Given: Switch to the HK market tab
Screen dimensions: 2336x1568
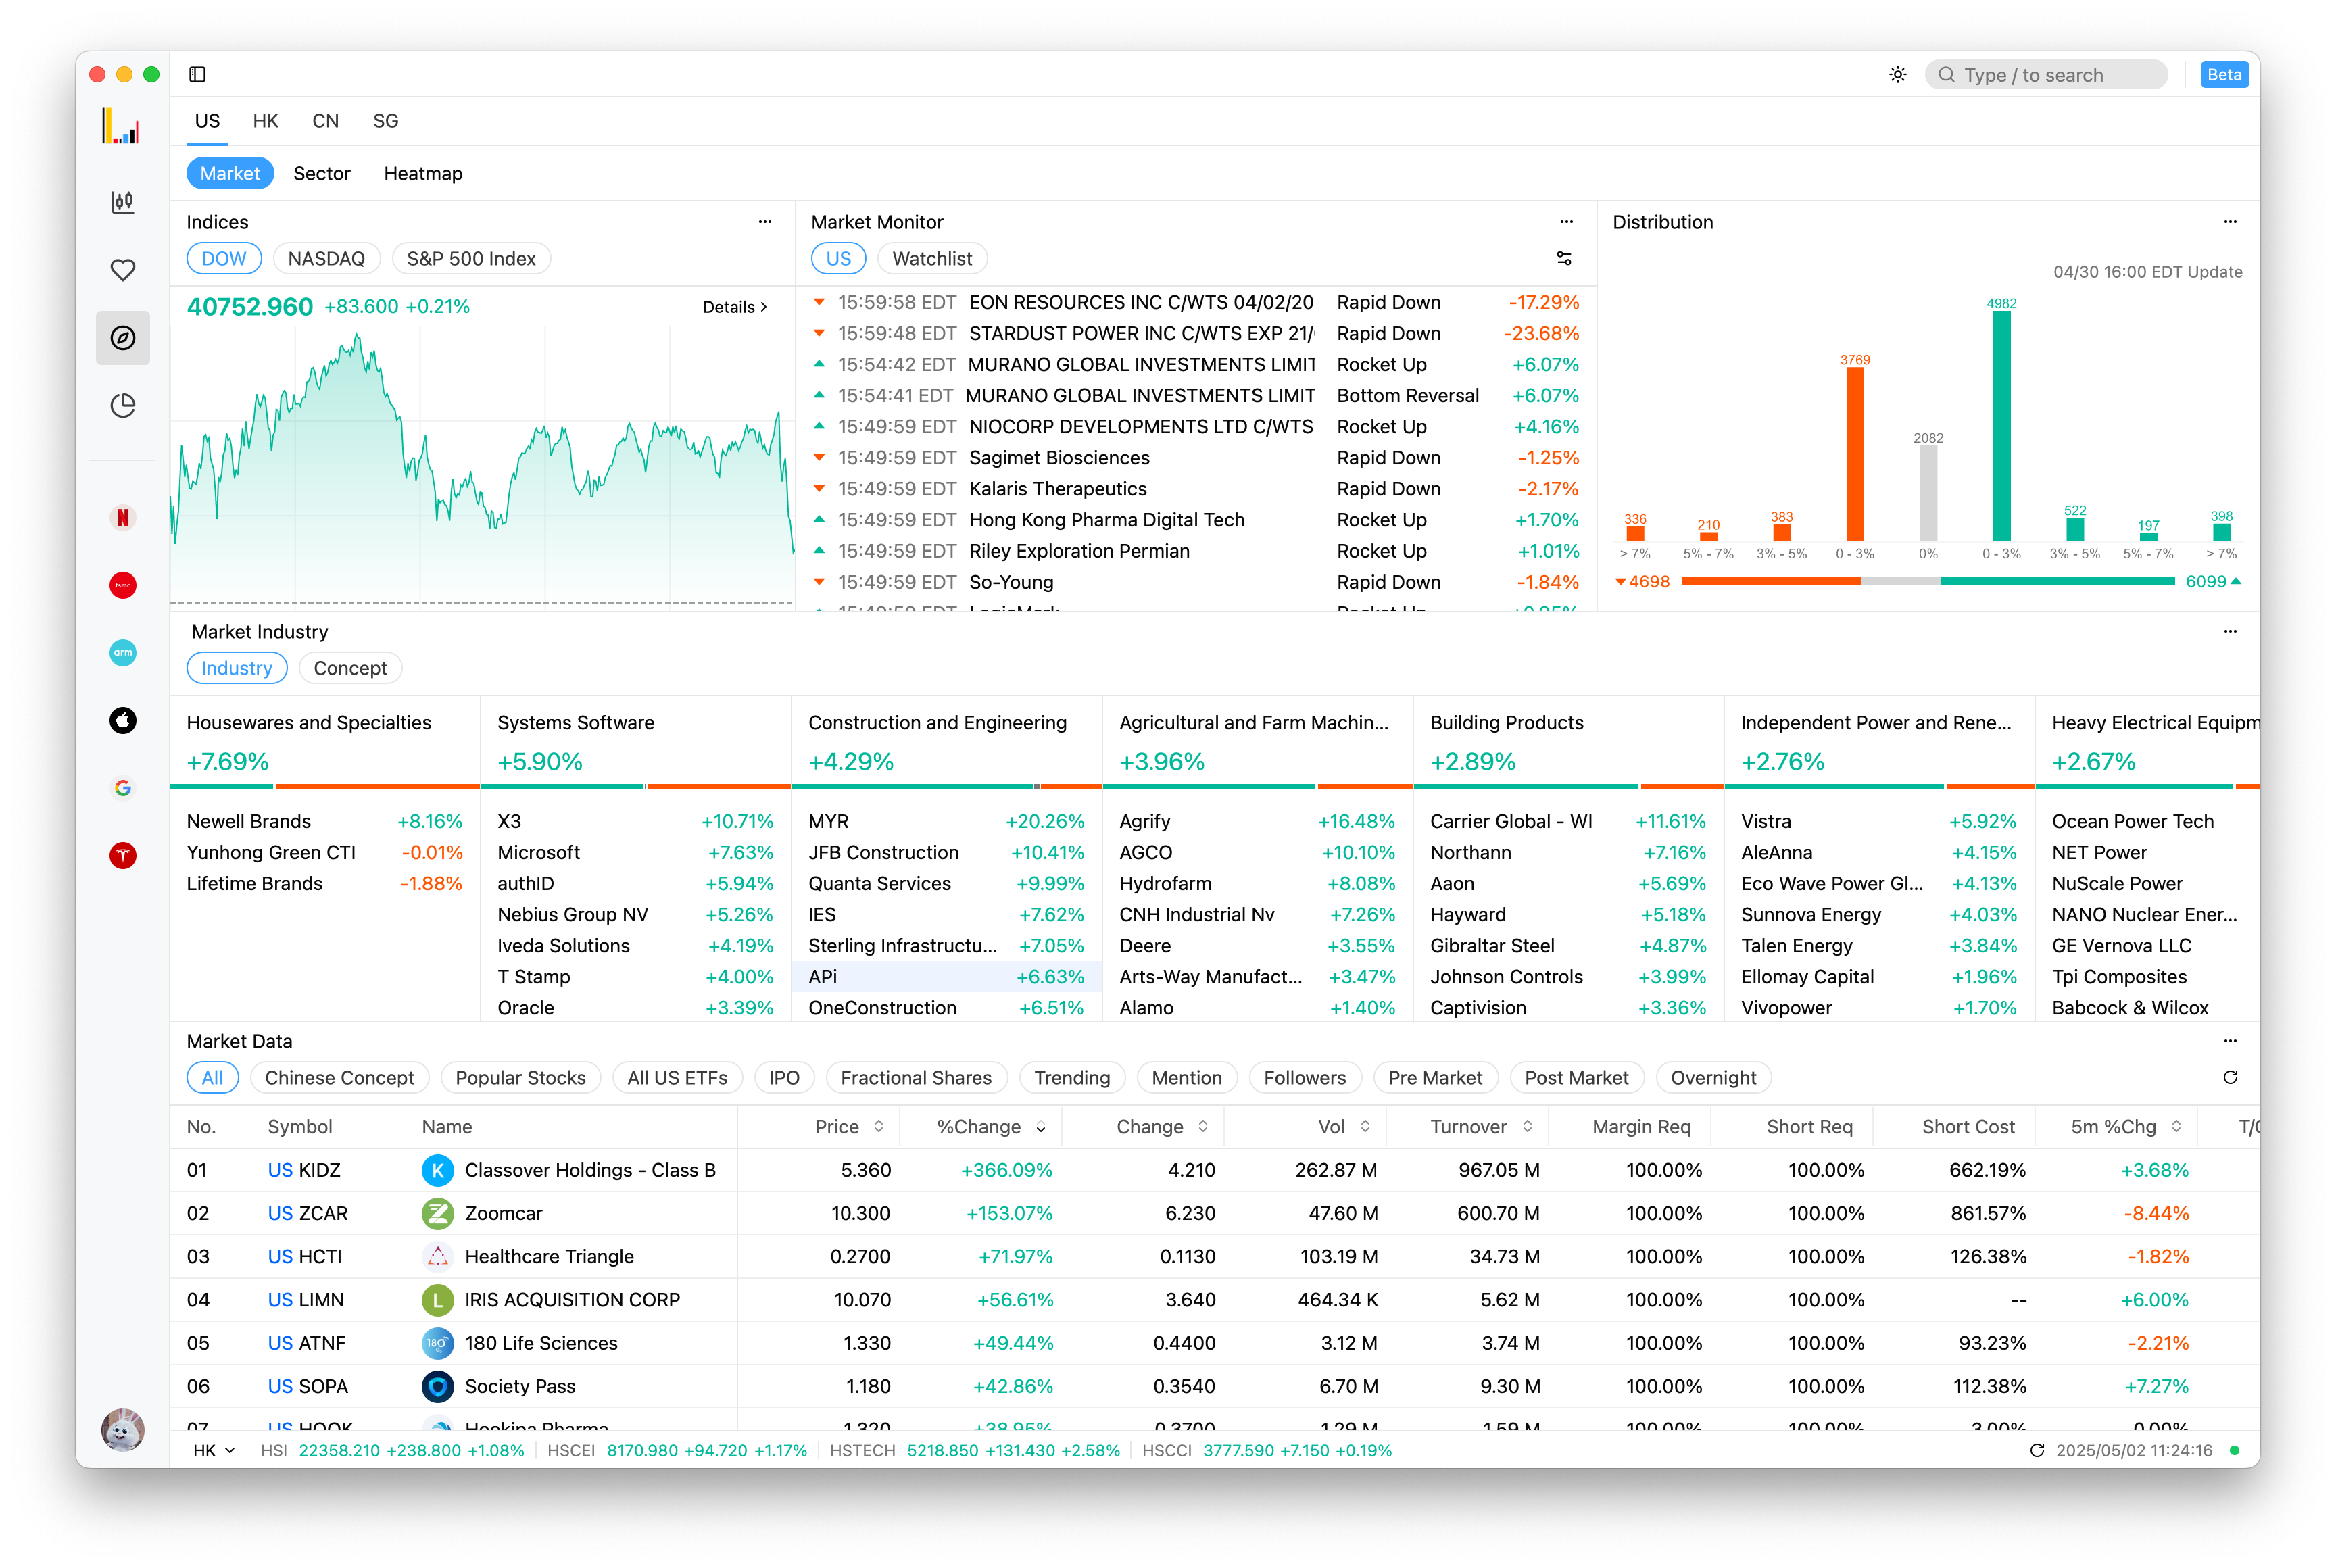Looking at the screenshot, I should 265,121.
